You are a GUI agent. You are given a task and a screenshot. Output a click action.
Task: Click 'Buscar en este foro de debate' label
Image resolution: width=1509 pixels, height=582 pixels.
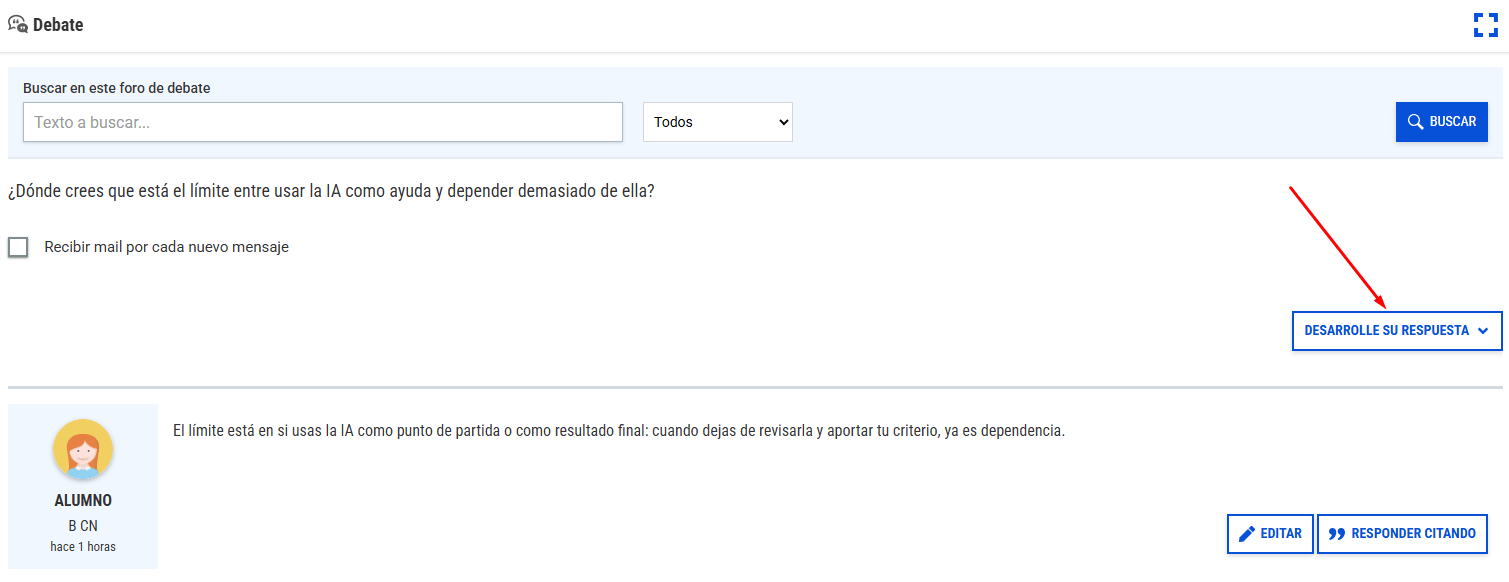click(x=117, y=88)
